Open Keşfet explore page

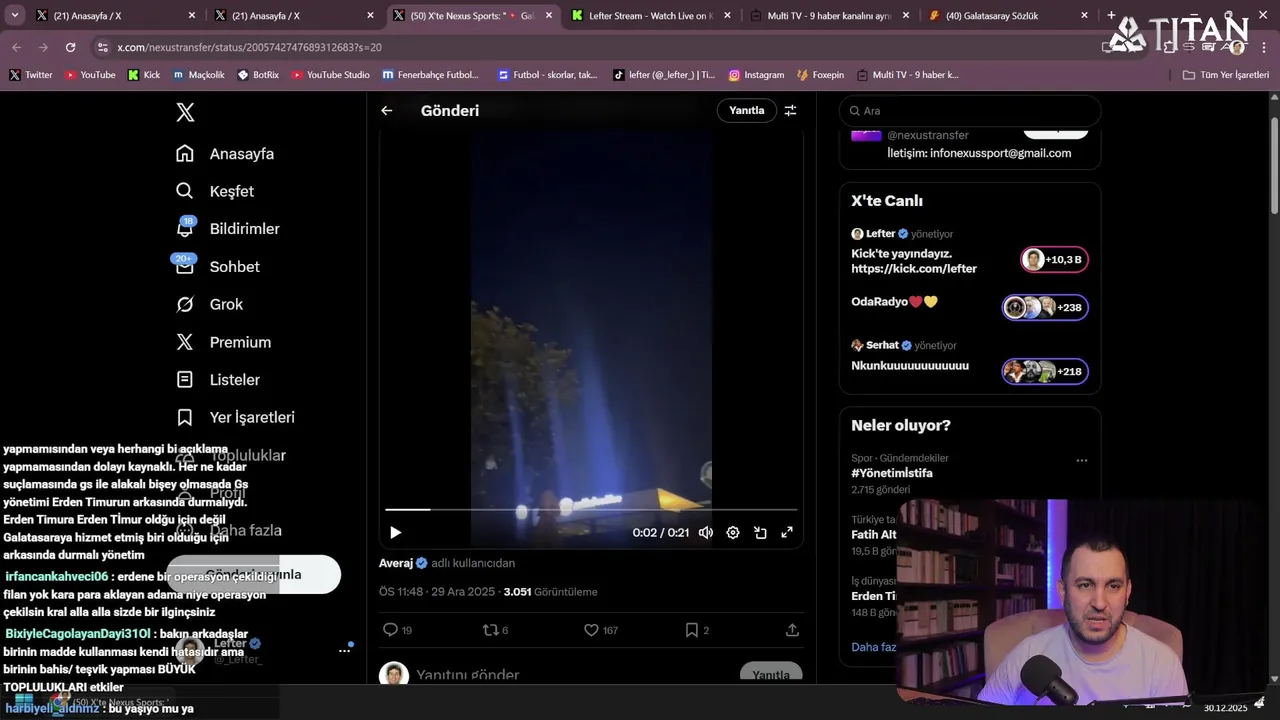[215, 191]
